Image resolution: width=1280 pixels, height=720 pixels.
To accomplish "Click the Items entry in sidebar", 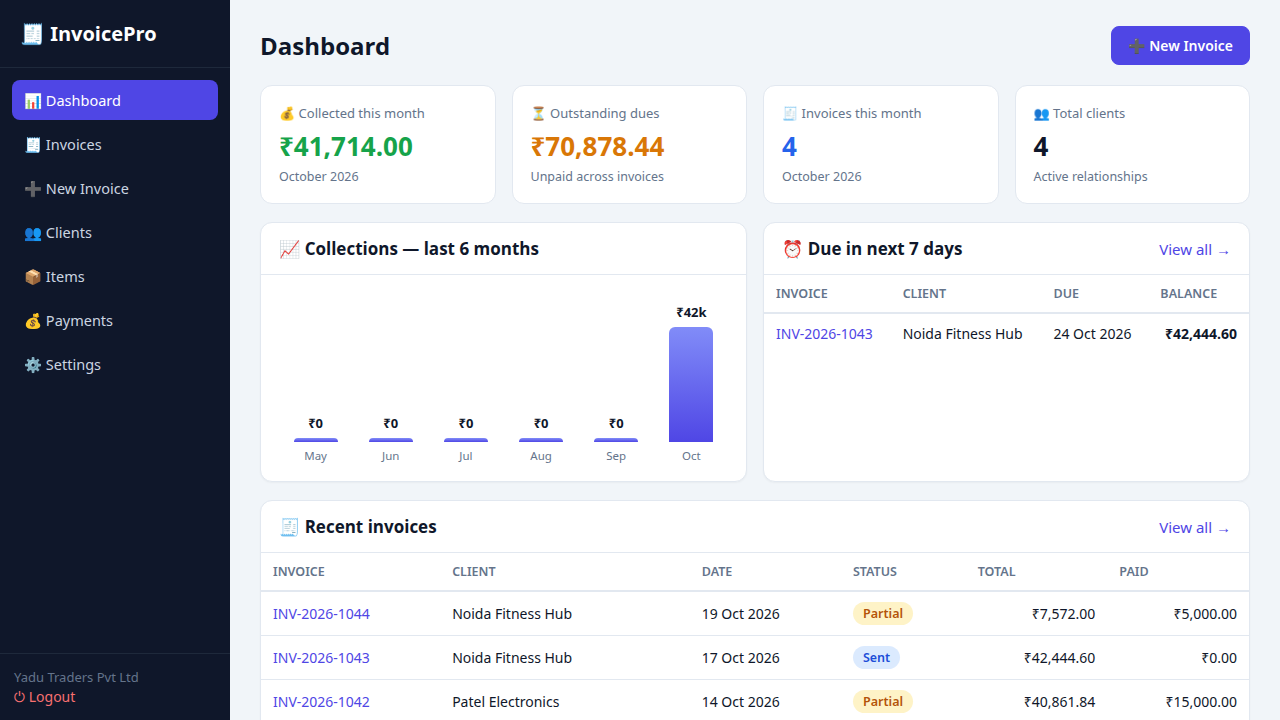I will point(115,277).
